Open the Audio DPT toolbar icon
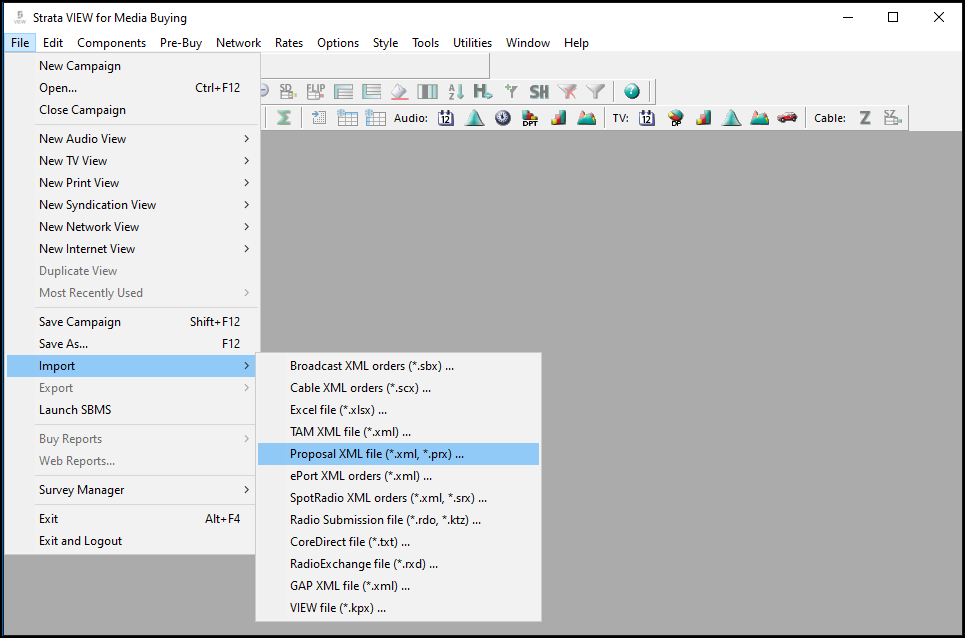 pyautogui.click(x=530, y=117)
